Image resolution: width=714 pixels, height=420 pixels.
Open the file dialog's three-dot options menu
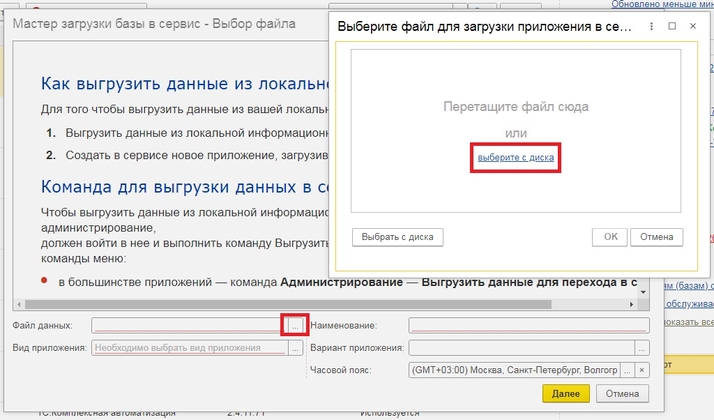(x=652, y=26)
